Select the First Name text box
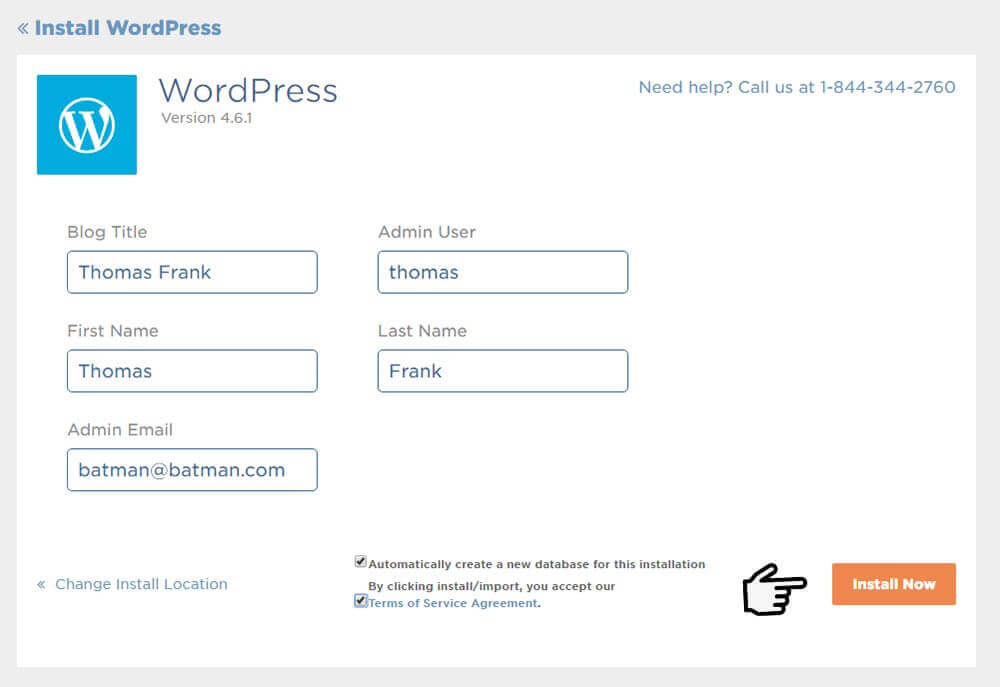1000x687 pixels. [x=192, y=371]
